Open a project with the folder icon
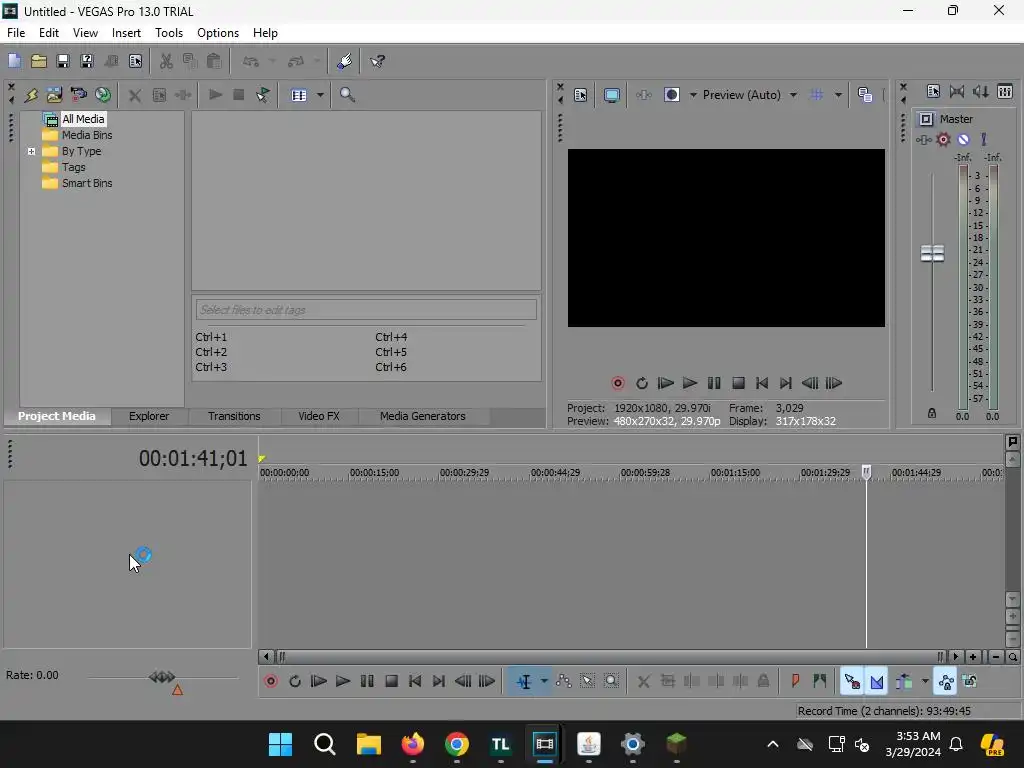1024x768 pixels. (39, 61)
